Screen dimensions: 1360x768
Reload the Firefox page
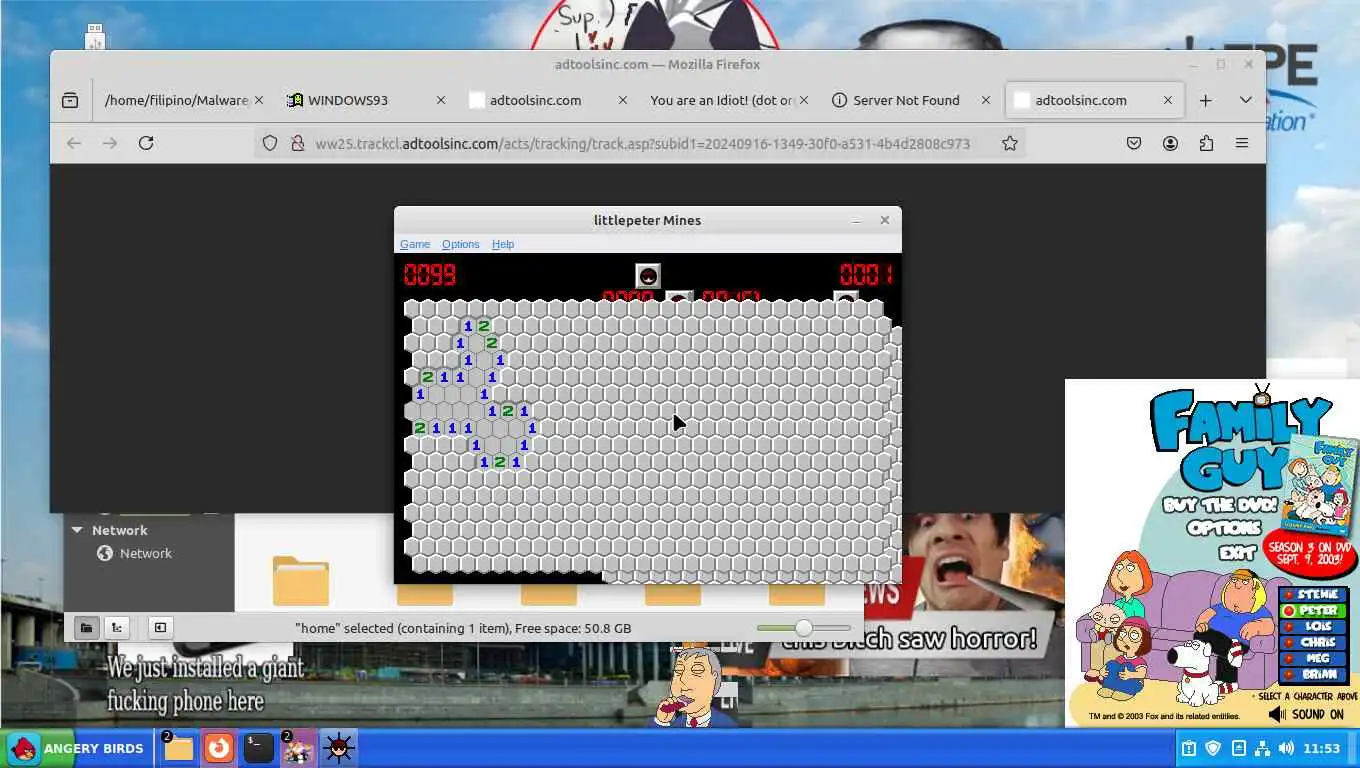coord(146,143)
